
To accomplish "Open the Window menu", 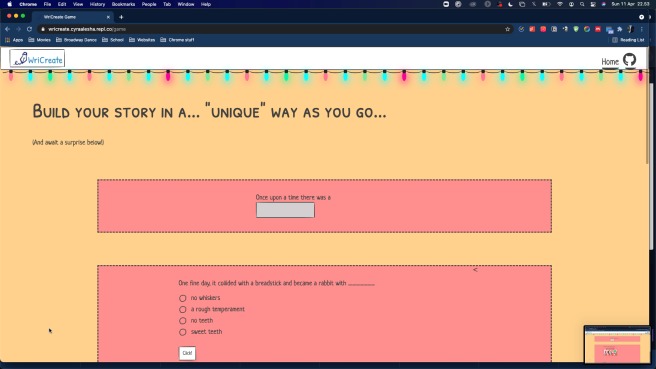I will click(x=186, y=4).
